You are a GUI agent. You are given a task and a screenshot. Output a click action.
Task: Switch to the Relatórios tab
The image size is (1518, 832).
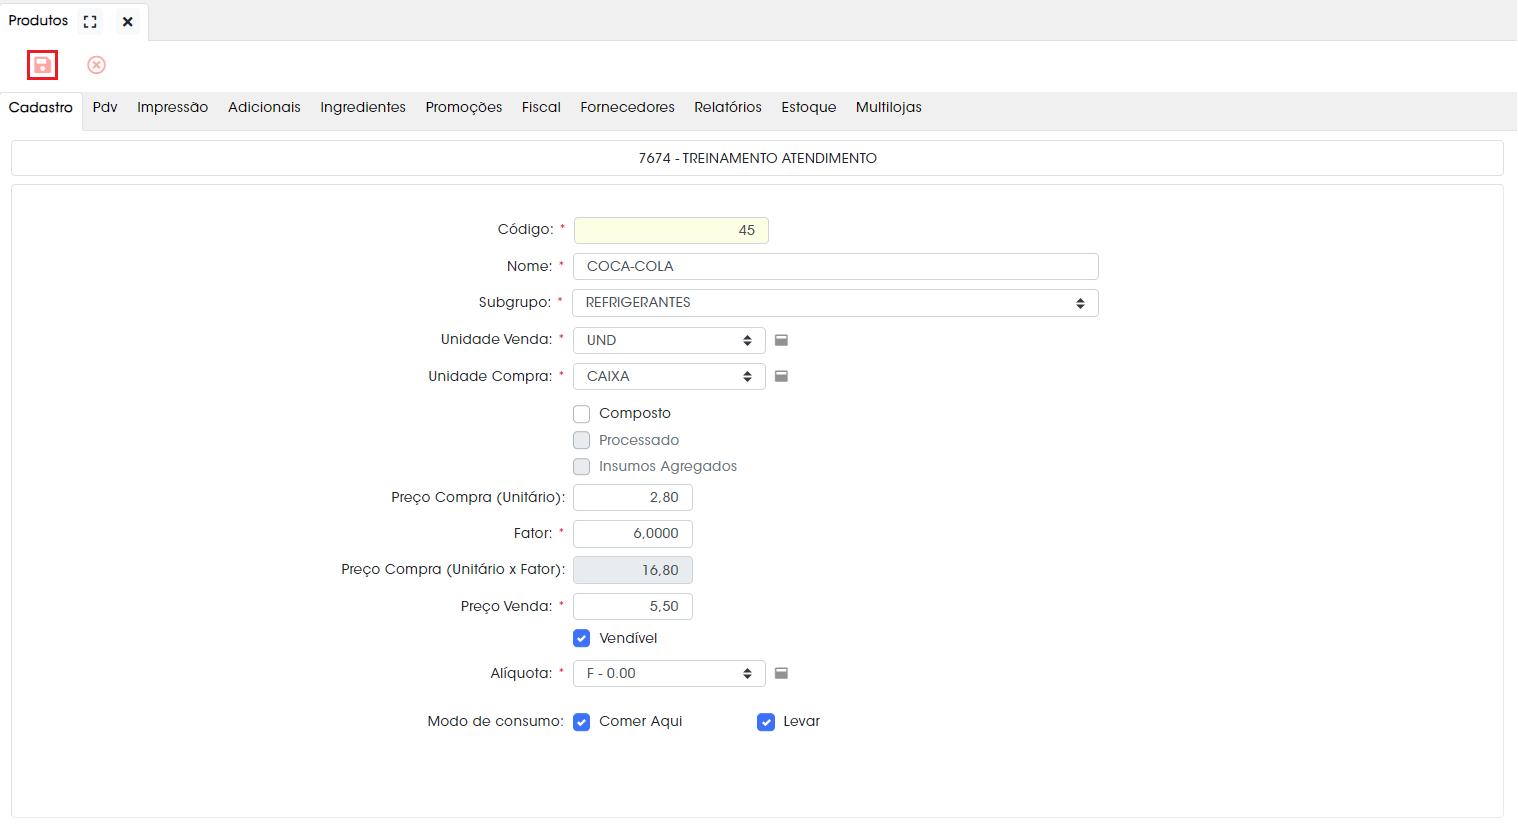point(728,107)
